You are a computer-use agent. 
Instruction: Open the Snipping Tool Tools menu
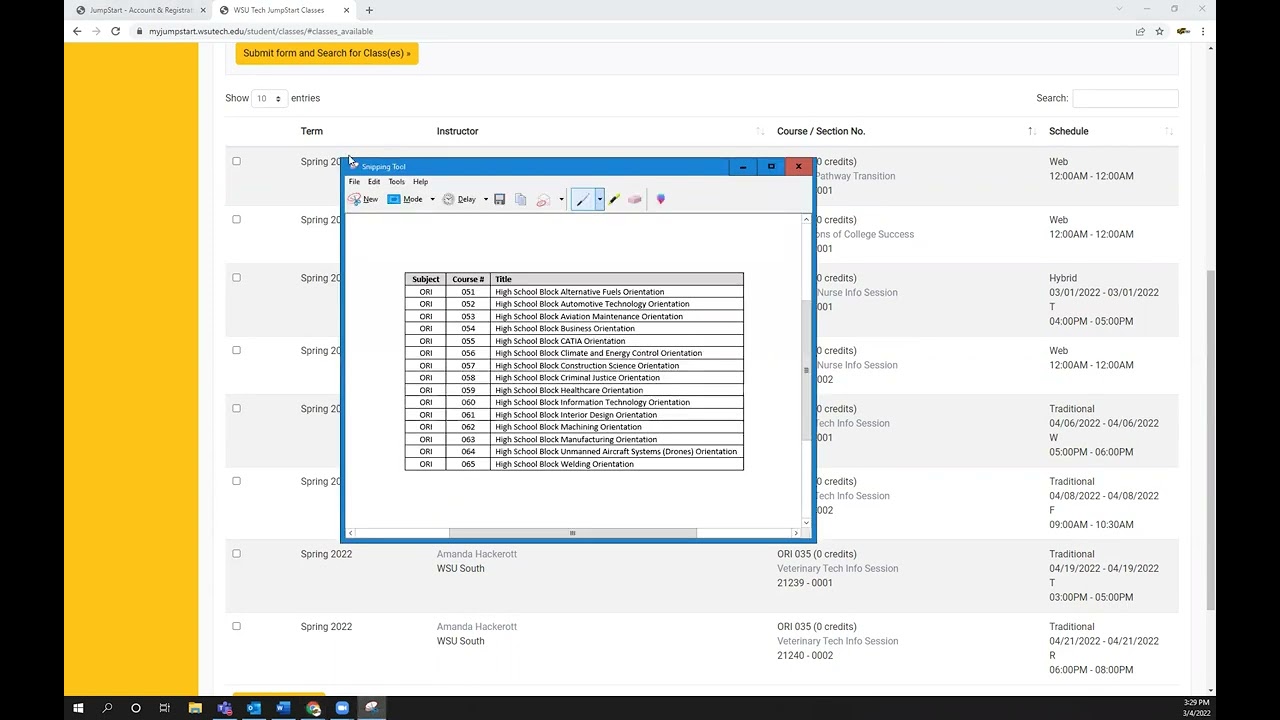tap(397, 182)
